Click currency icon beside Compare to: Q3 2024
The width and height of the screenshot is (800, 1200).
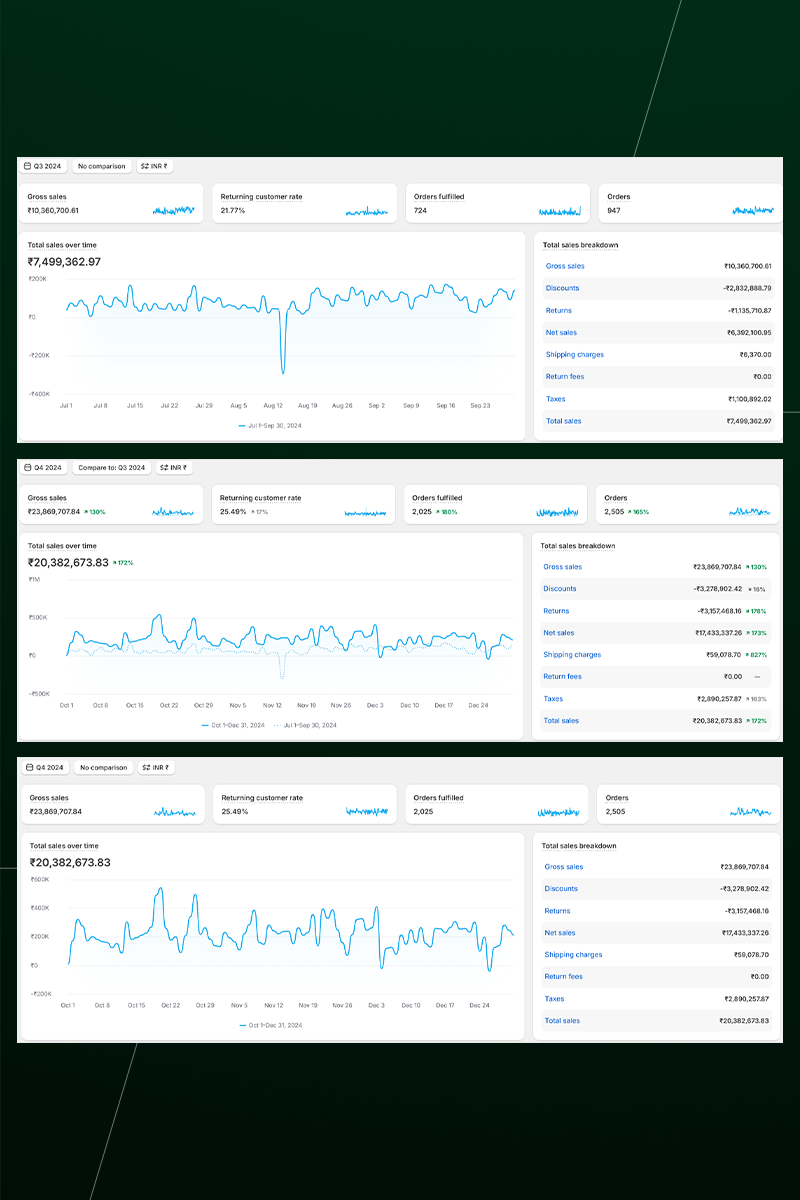point(163,467)
